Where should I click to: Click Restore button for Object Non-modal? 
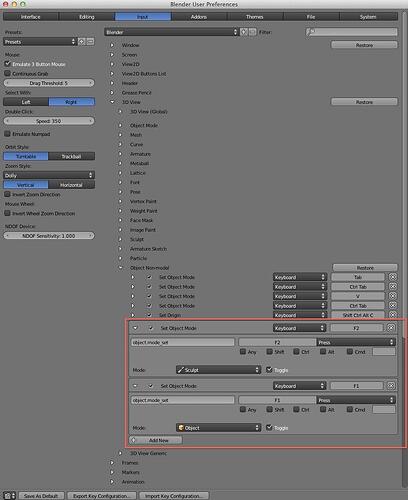(x=365, y=268)
